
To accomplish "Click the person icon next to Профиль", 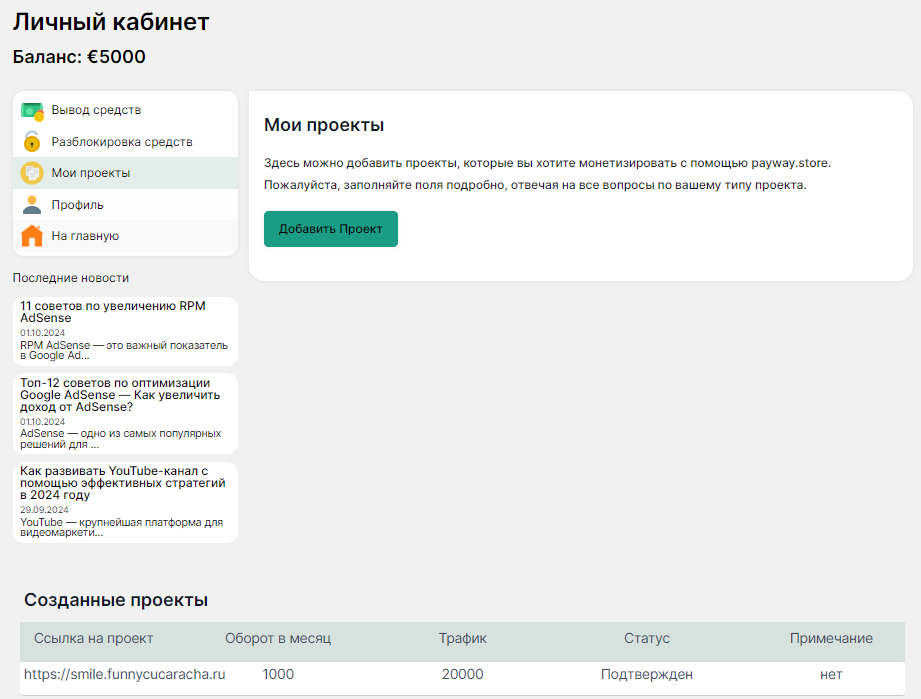I will pos(32,205).
